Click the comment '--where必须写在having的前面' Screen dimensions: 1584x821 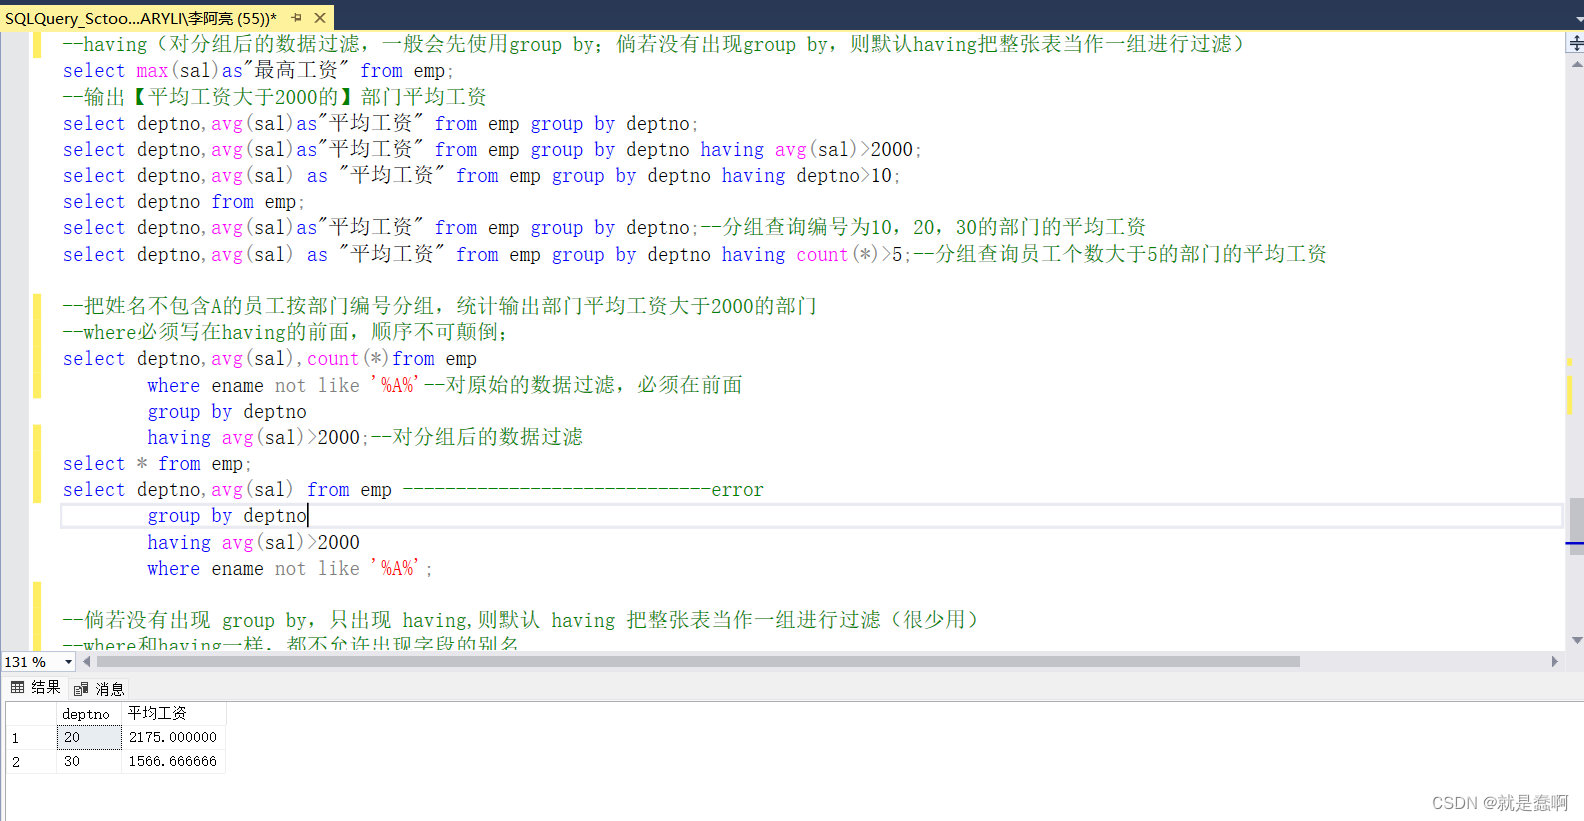[x=284, y=332]
